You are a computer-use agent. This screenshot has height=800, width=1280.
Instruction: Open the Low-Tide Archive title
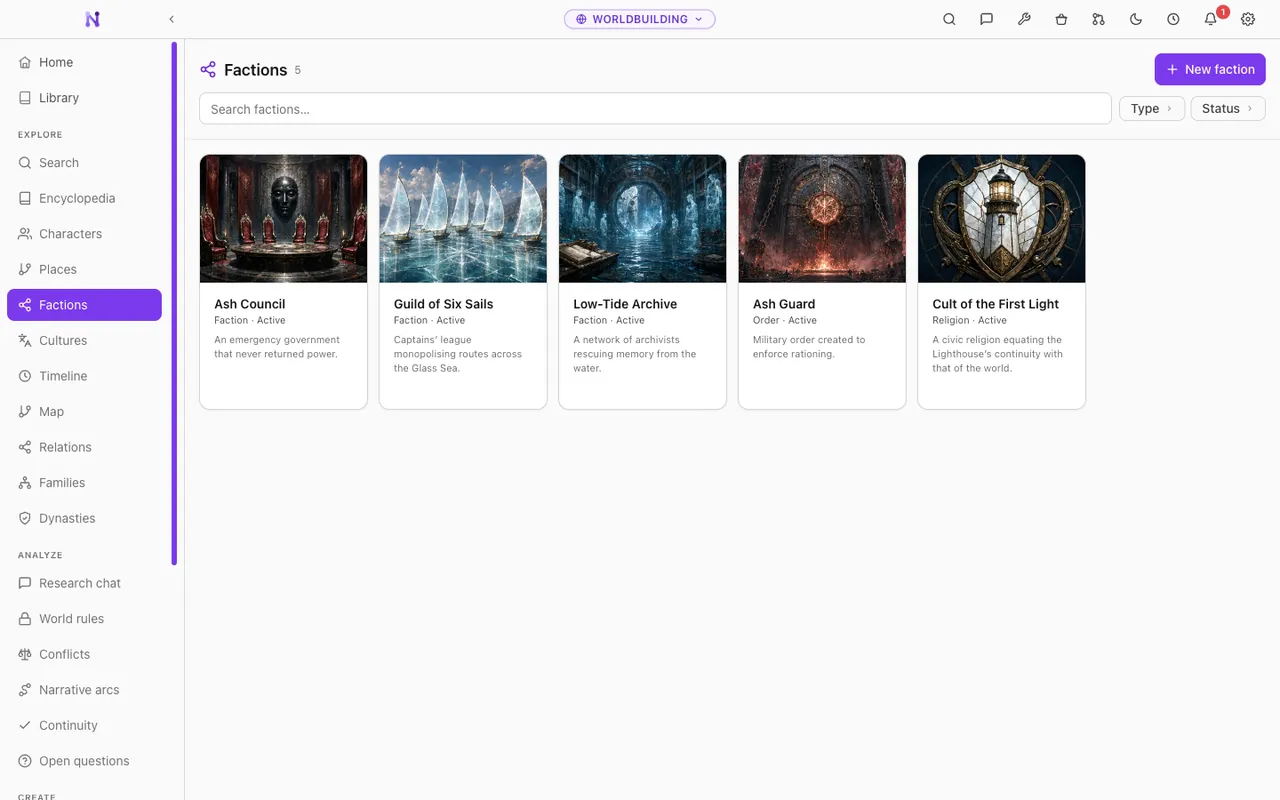click(x=625, y=304)
